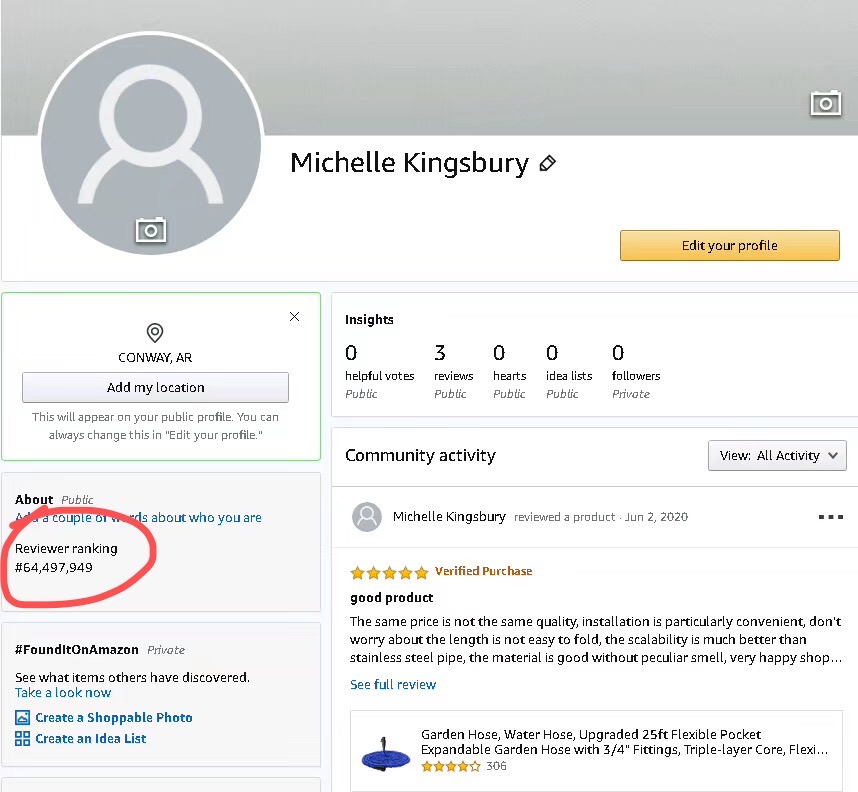Click the 3 reviews insight count
Image resolution: width=858 pixels, height=792 pixels.
click(x=440, y=353)
